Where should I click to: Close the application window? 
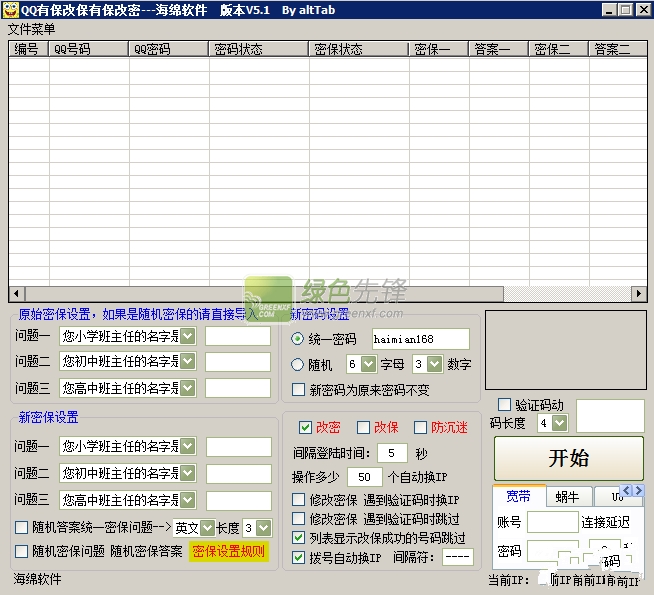(643, 10)
